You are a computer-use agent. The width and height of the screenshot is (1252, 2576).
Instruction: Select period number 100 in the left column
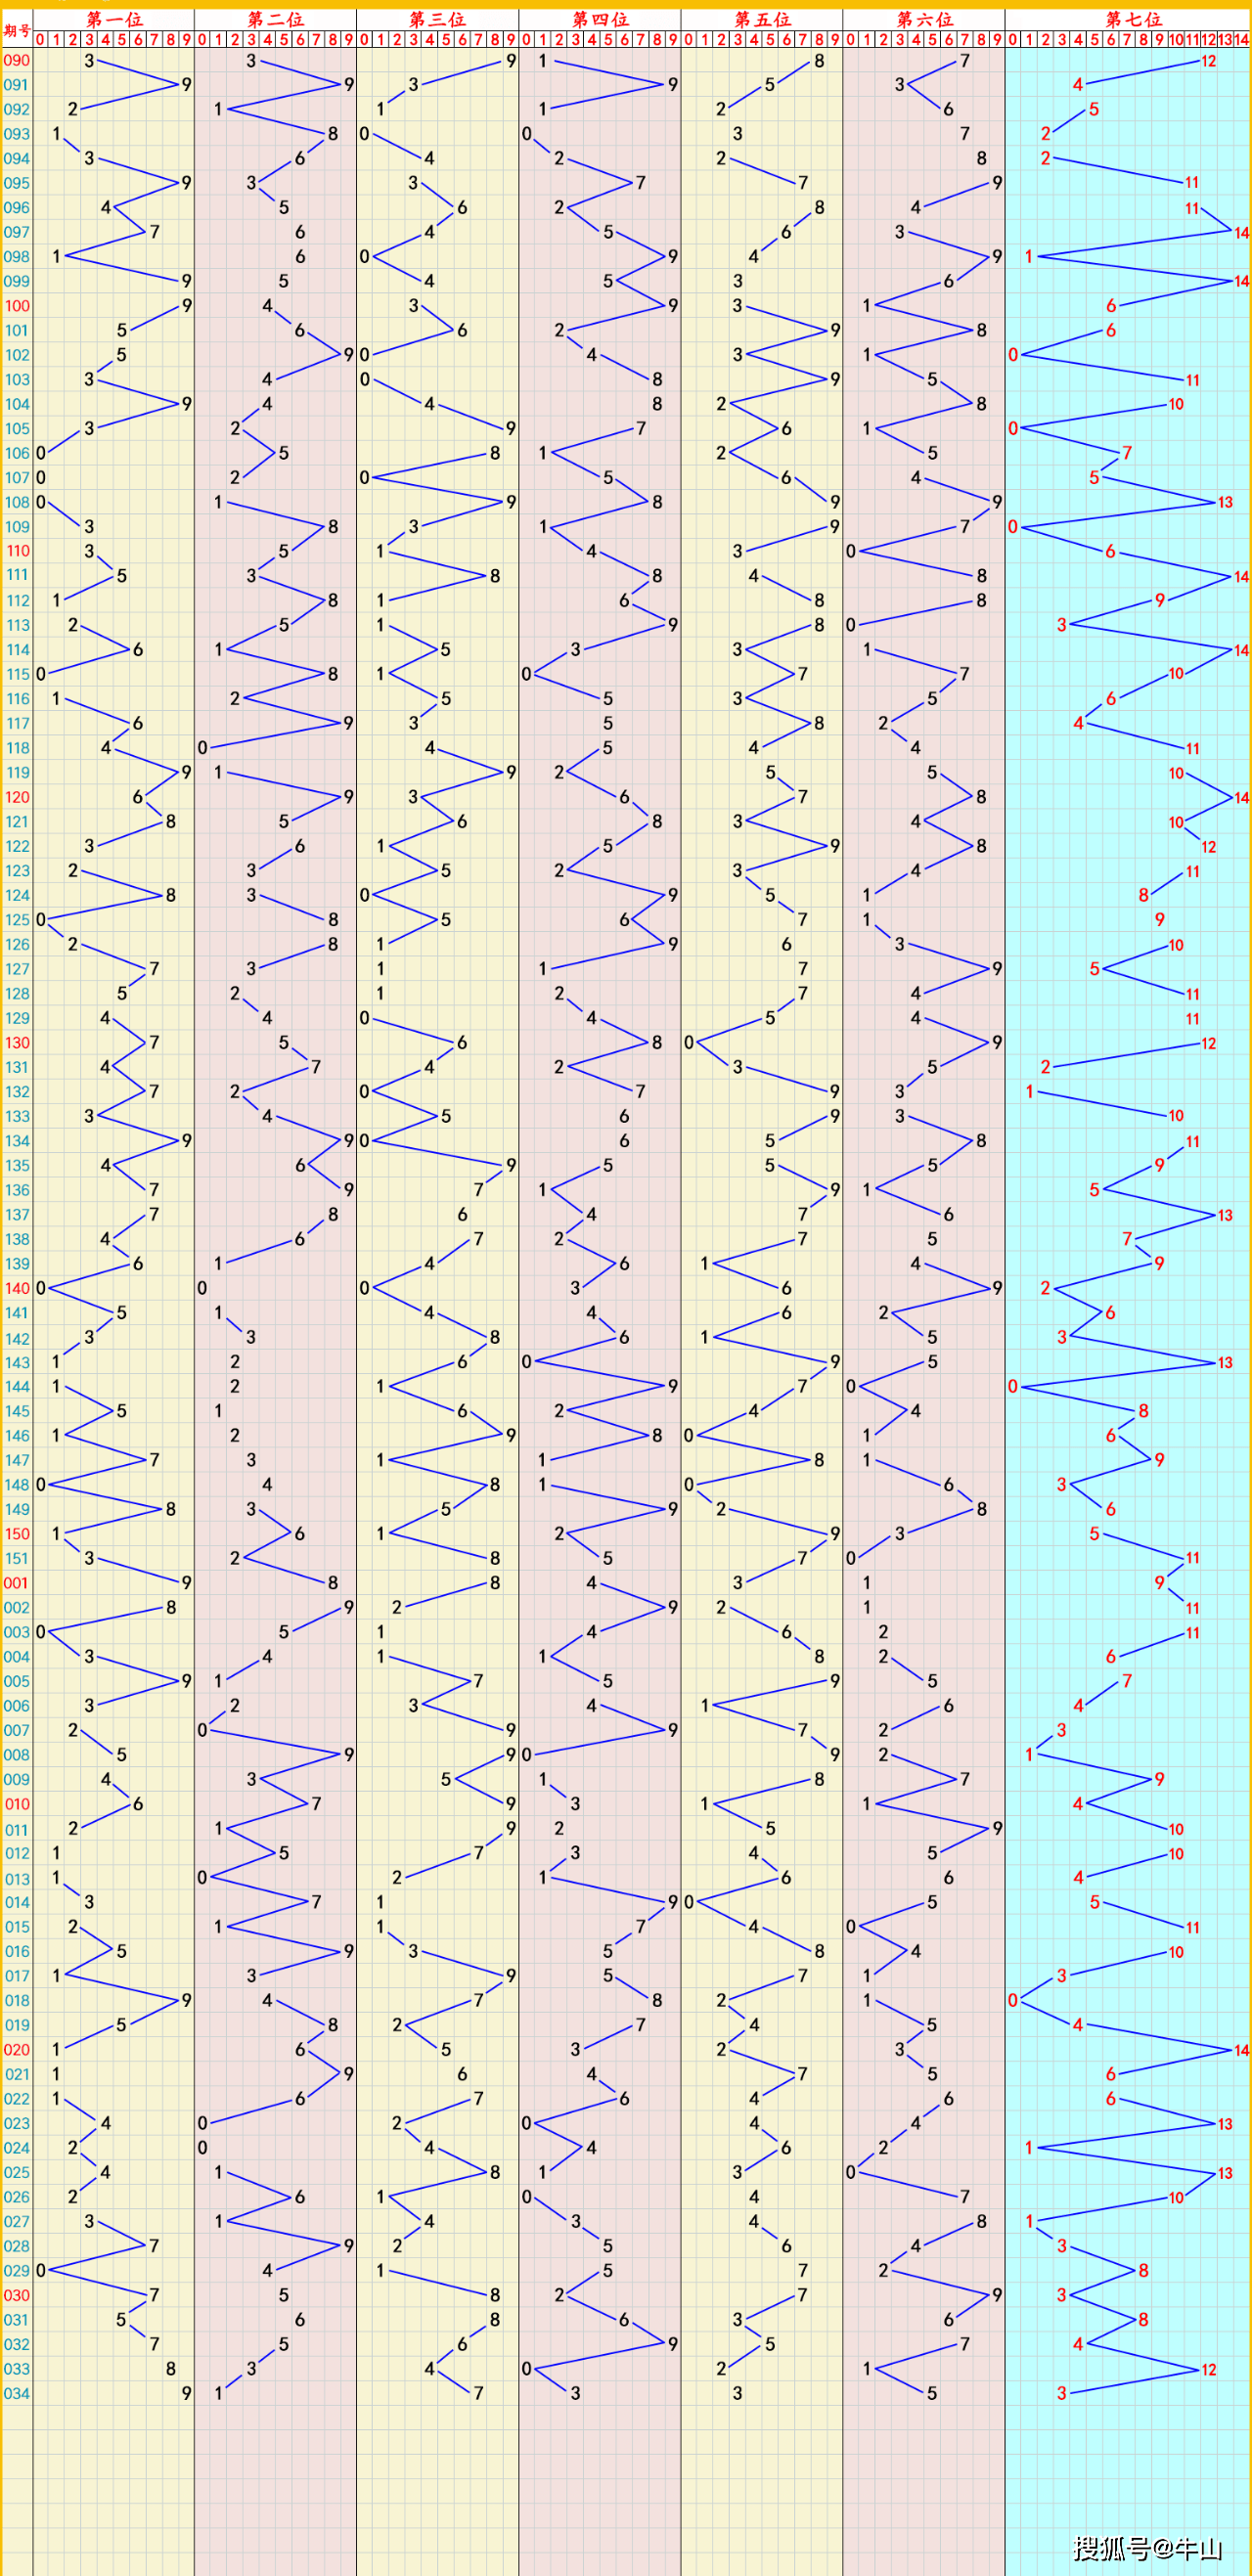coord(17,306)
